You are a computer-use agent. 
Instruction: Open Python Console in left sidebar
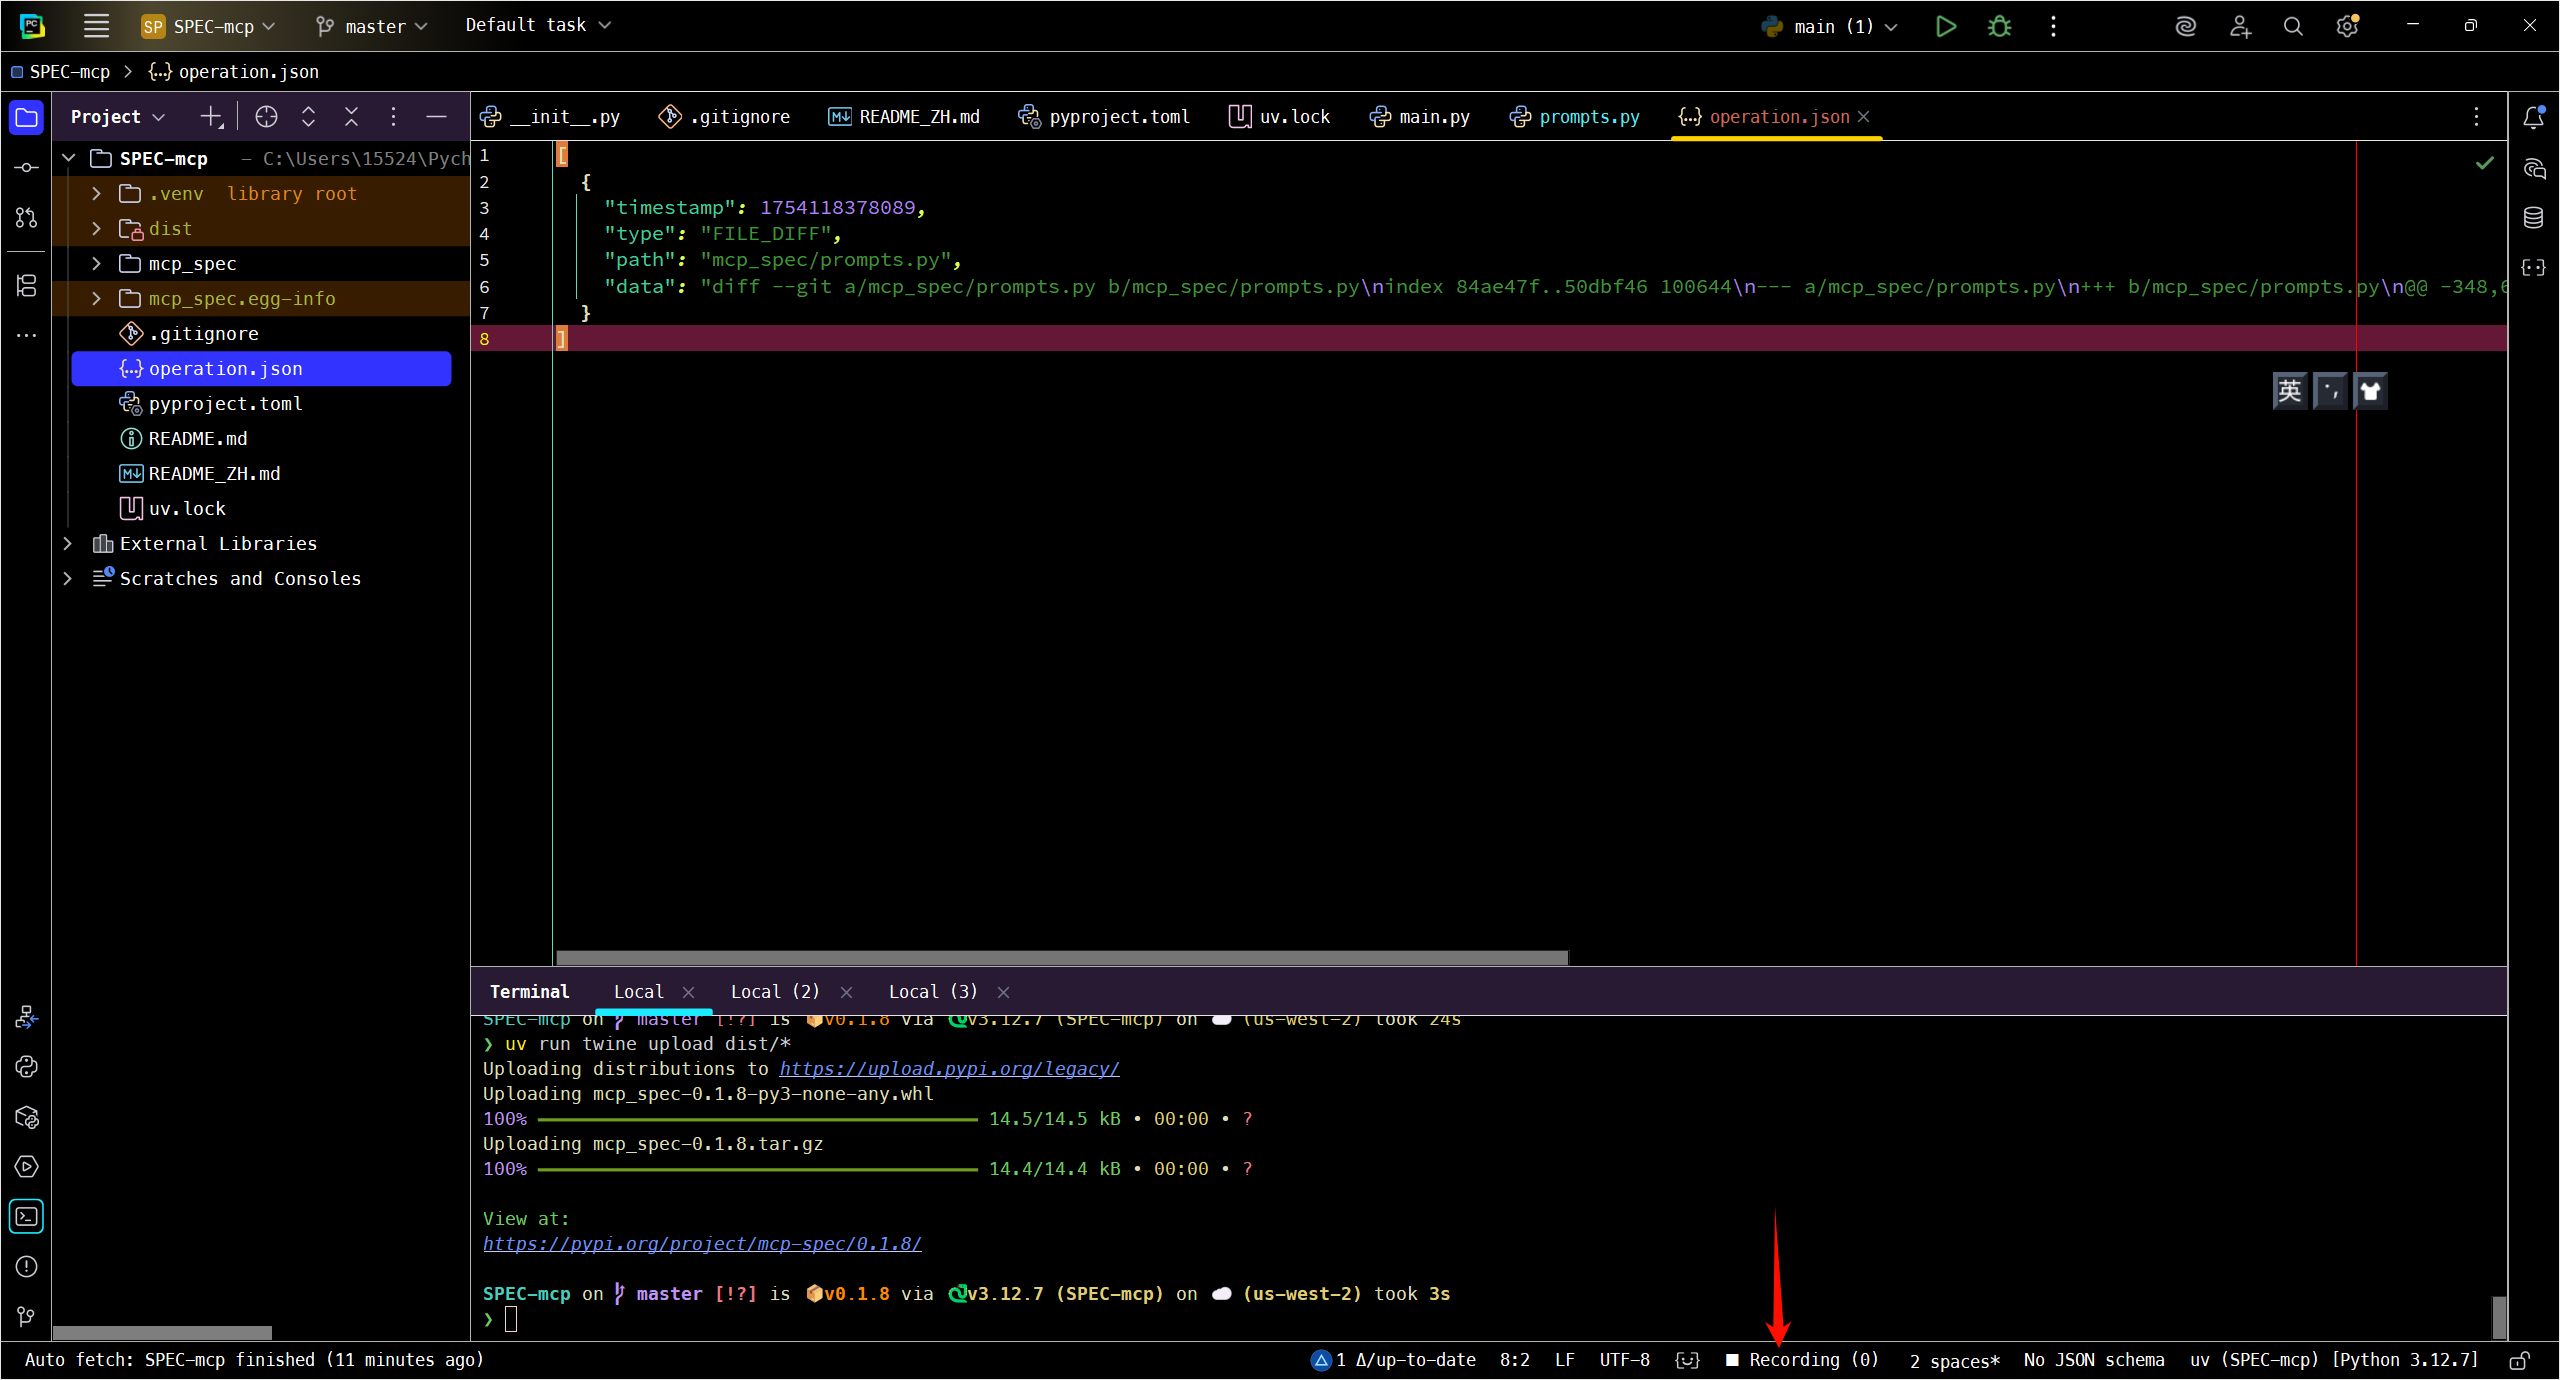pyautogui.click(x=26, y=1066)
